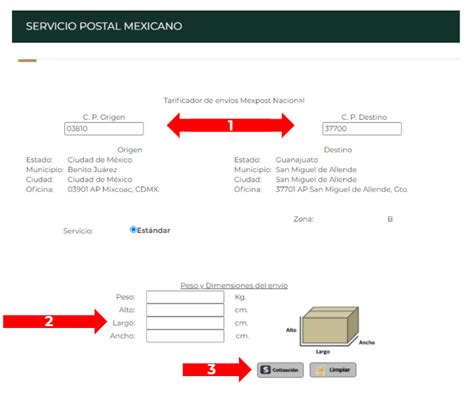Click the Ancho label beside the box image
The image size is (474, 399).
tap(367, 342)
